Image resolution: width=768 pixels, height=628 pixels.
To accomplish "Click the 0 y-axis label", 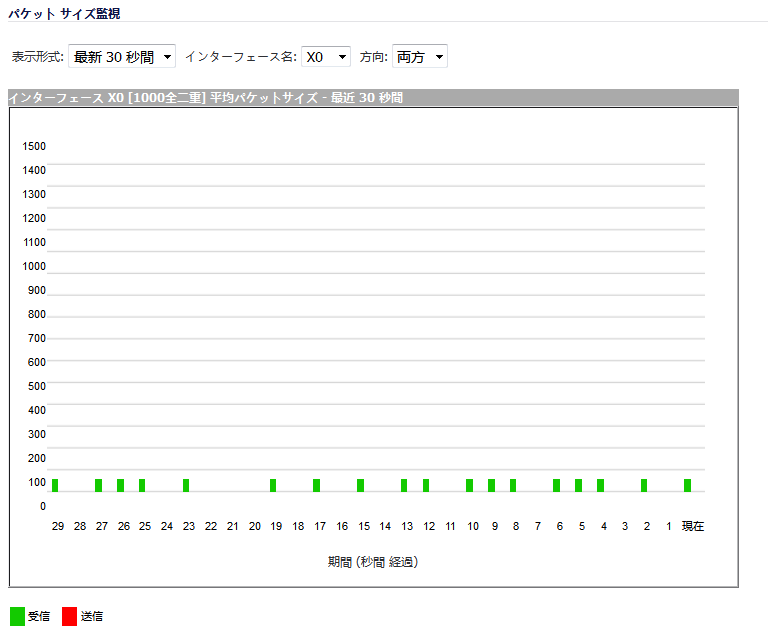I will pyautogui.click(x=43, y=507).
